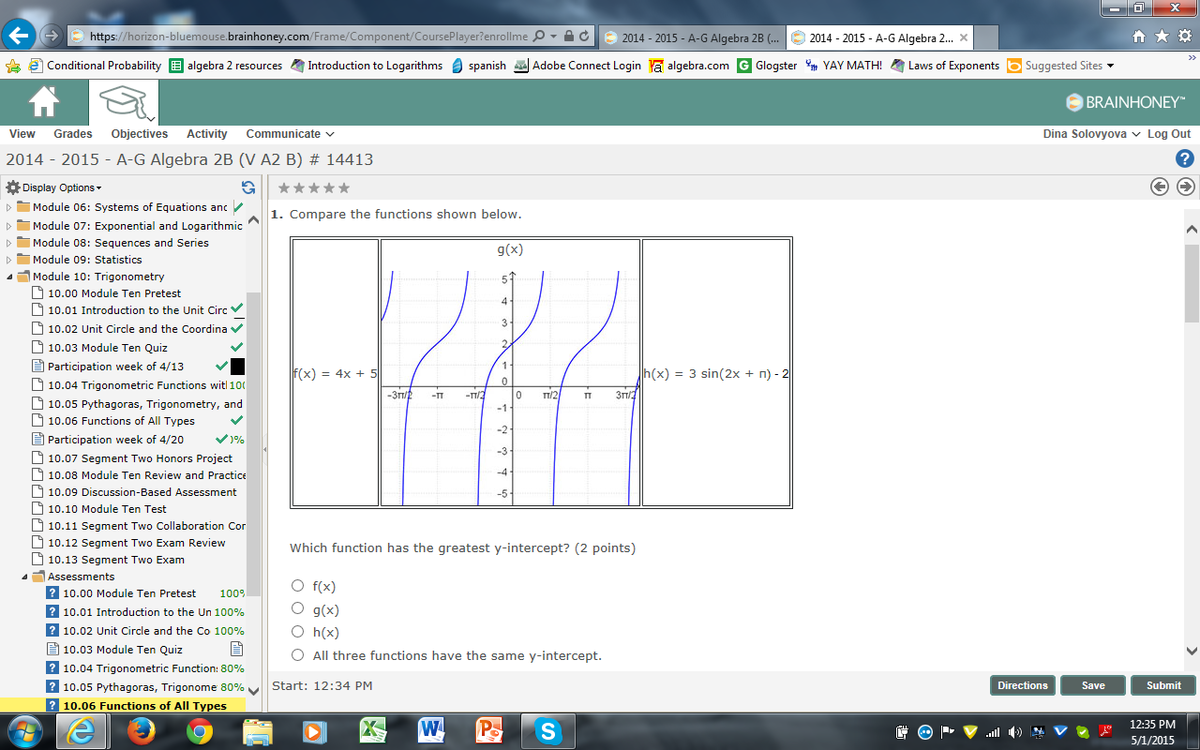The image size is (1200, 750).
Task: Open Laws of Exponents bookmark
Action: click(x=944, y=65)
